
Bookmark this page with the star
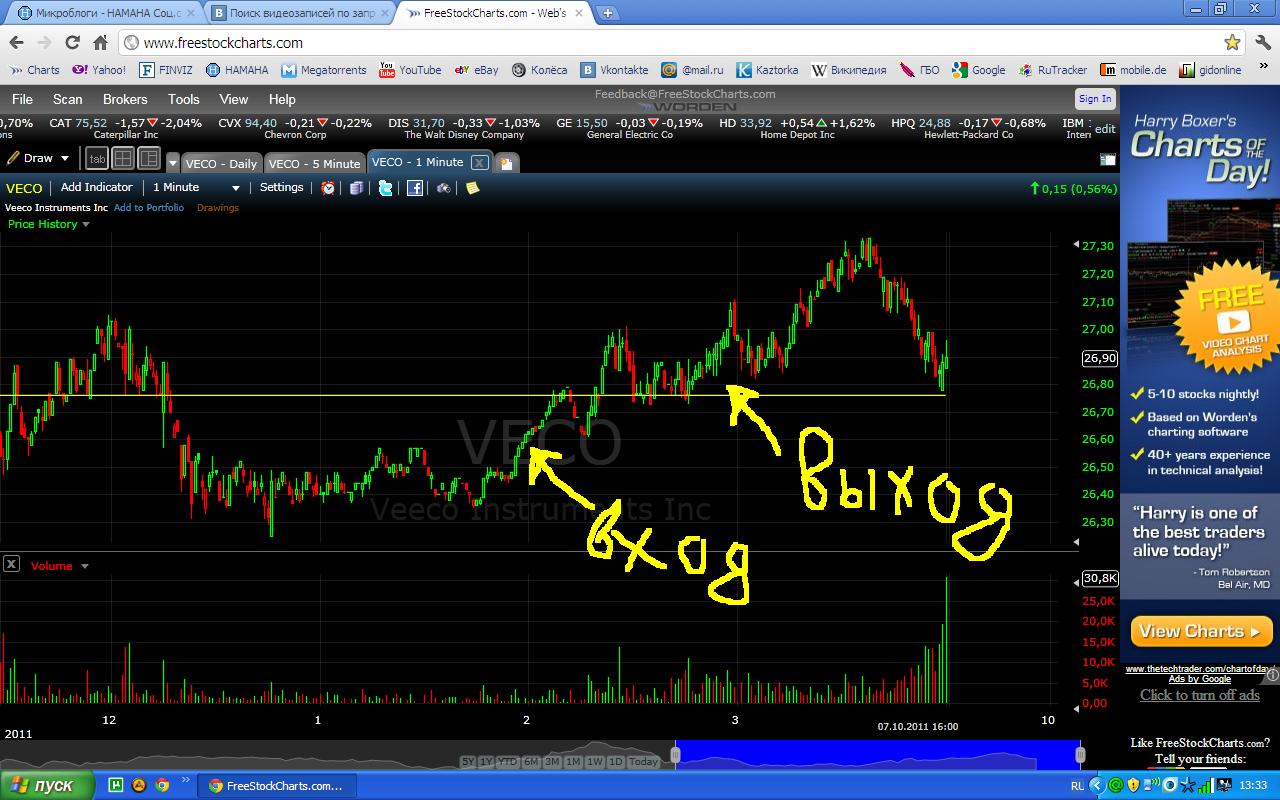click(1233, 43)
